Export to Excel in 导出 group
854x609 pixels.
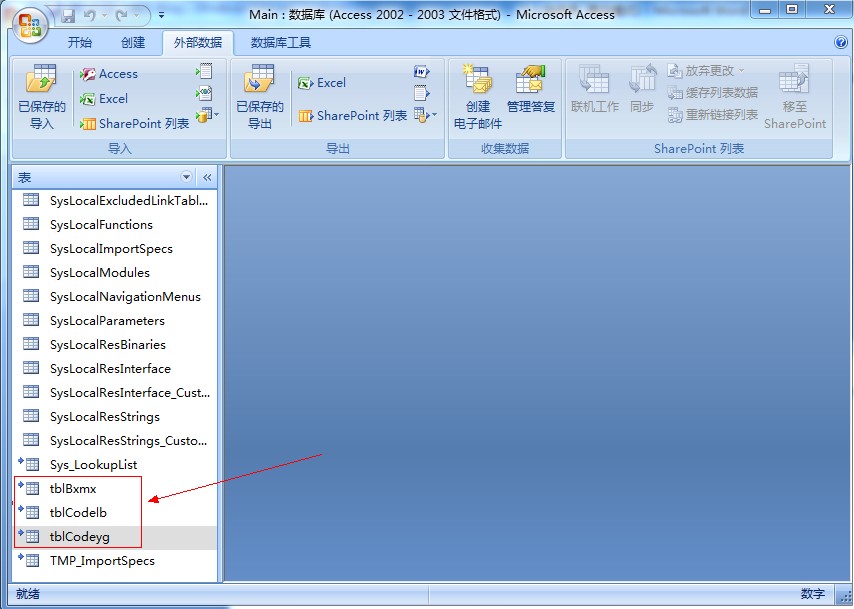[322, 83]
